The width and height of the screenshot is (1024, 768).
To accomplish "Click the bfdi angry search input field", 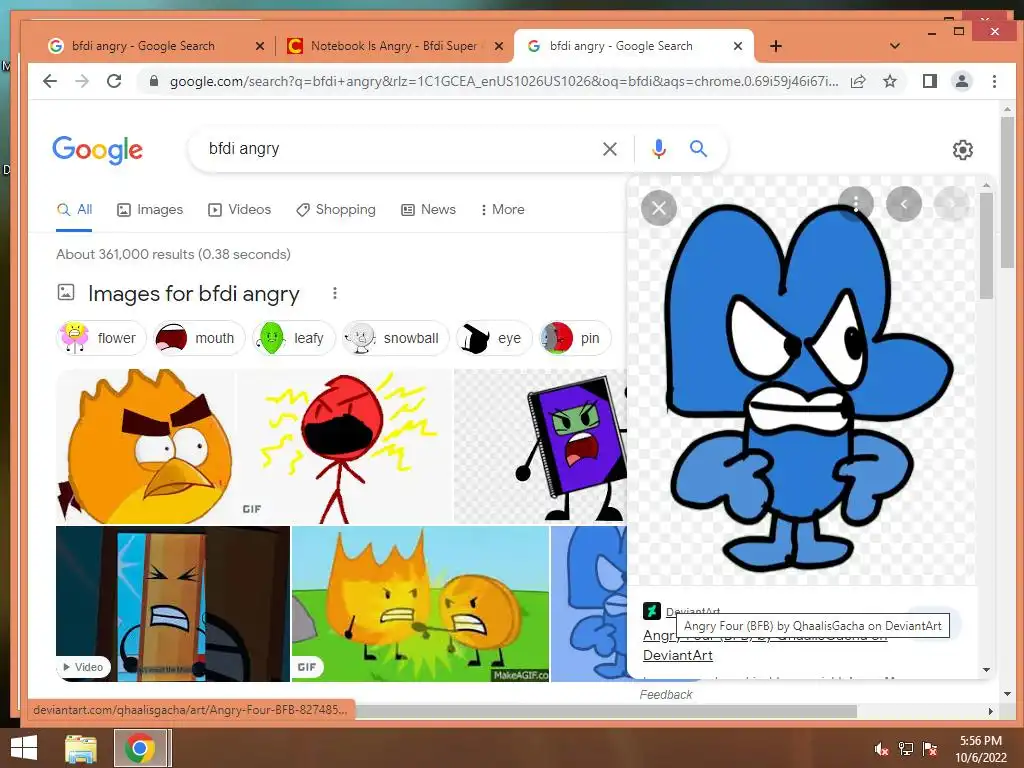I will (398, 149).
